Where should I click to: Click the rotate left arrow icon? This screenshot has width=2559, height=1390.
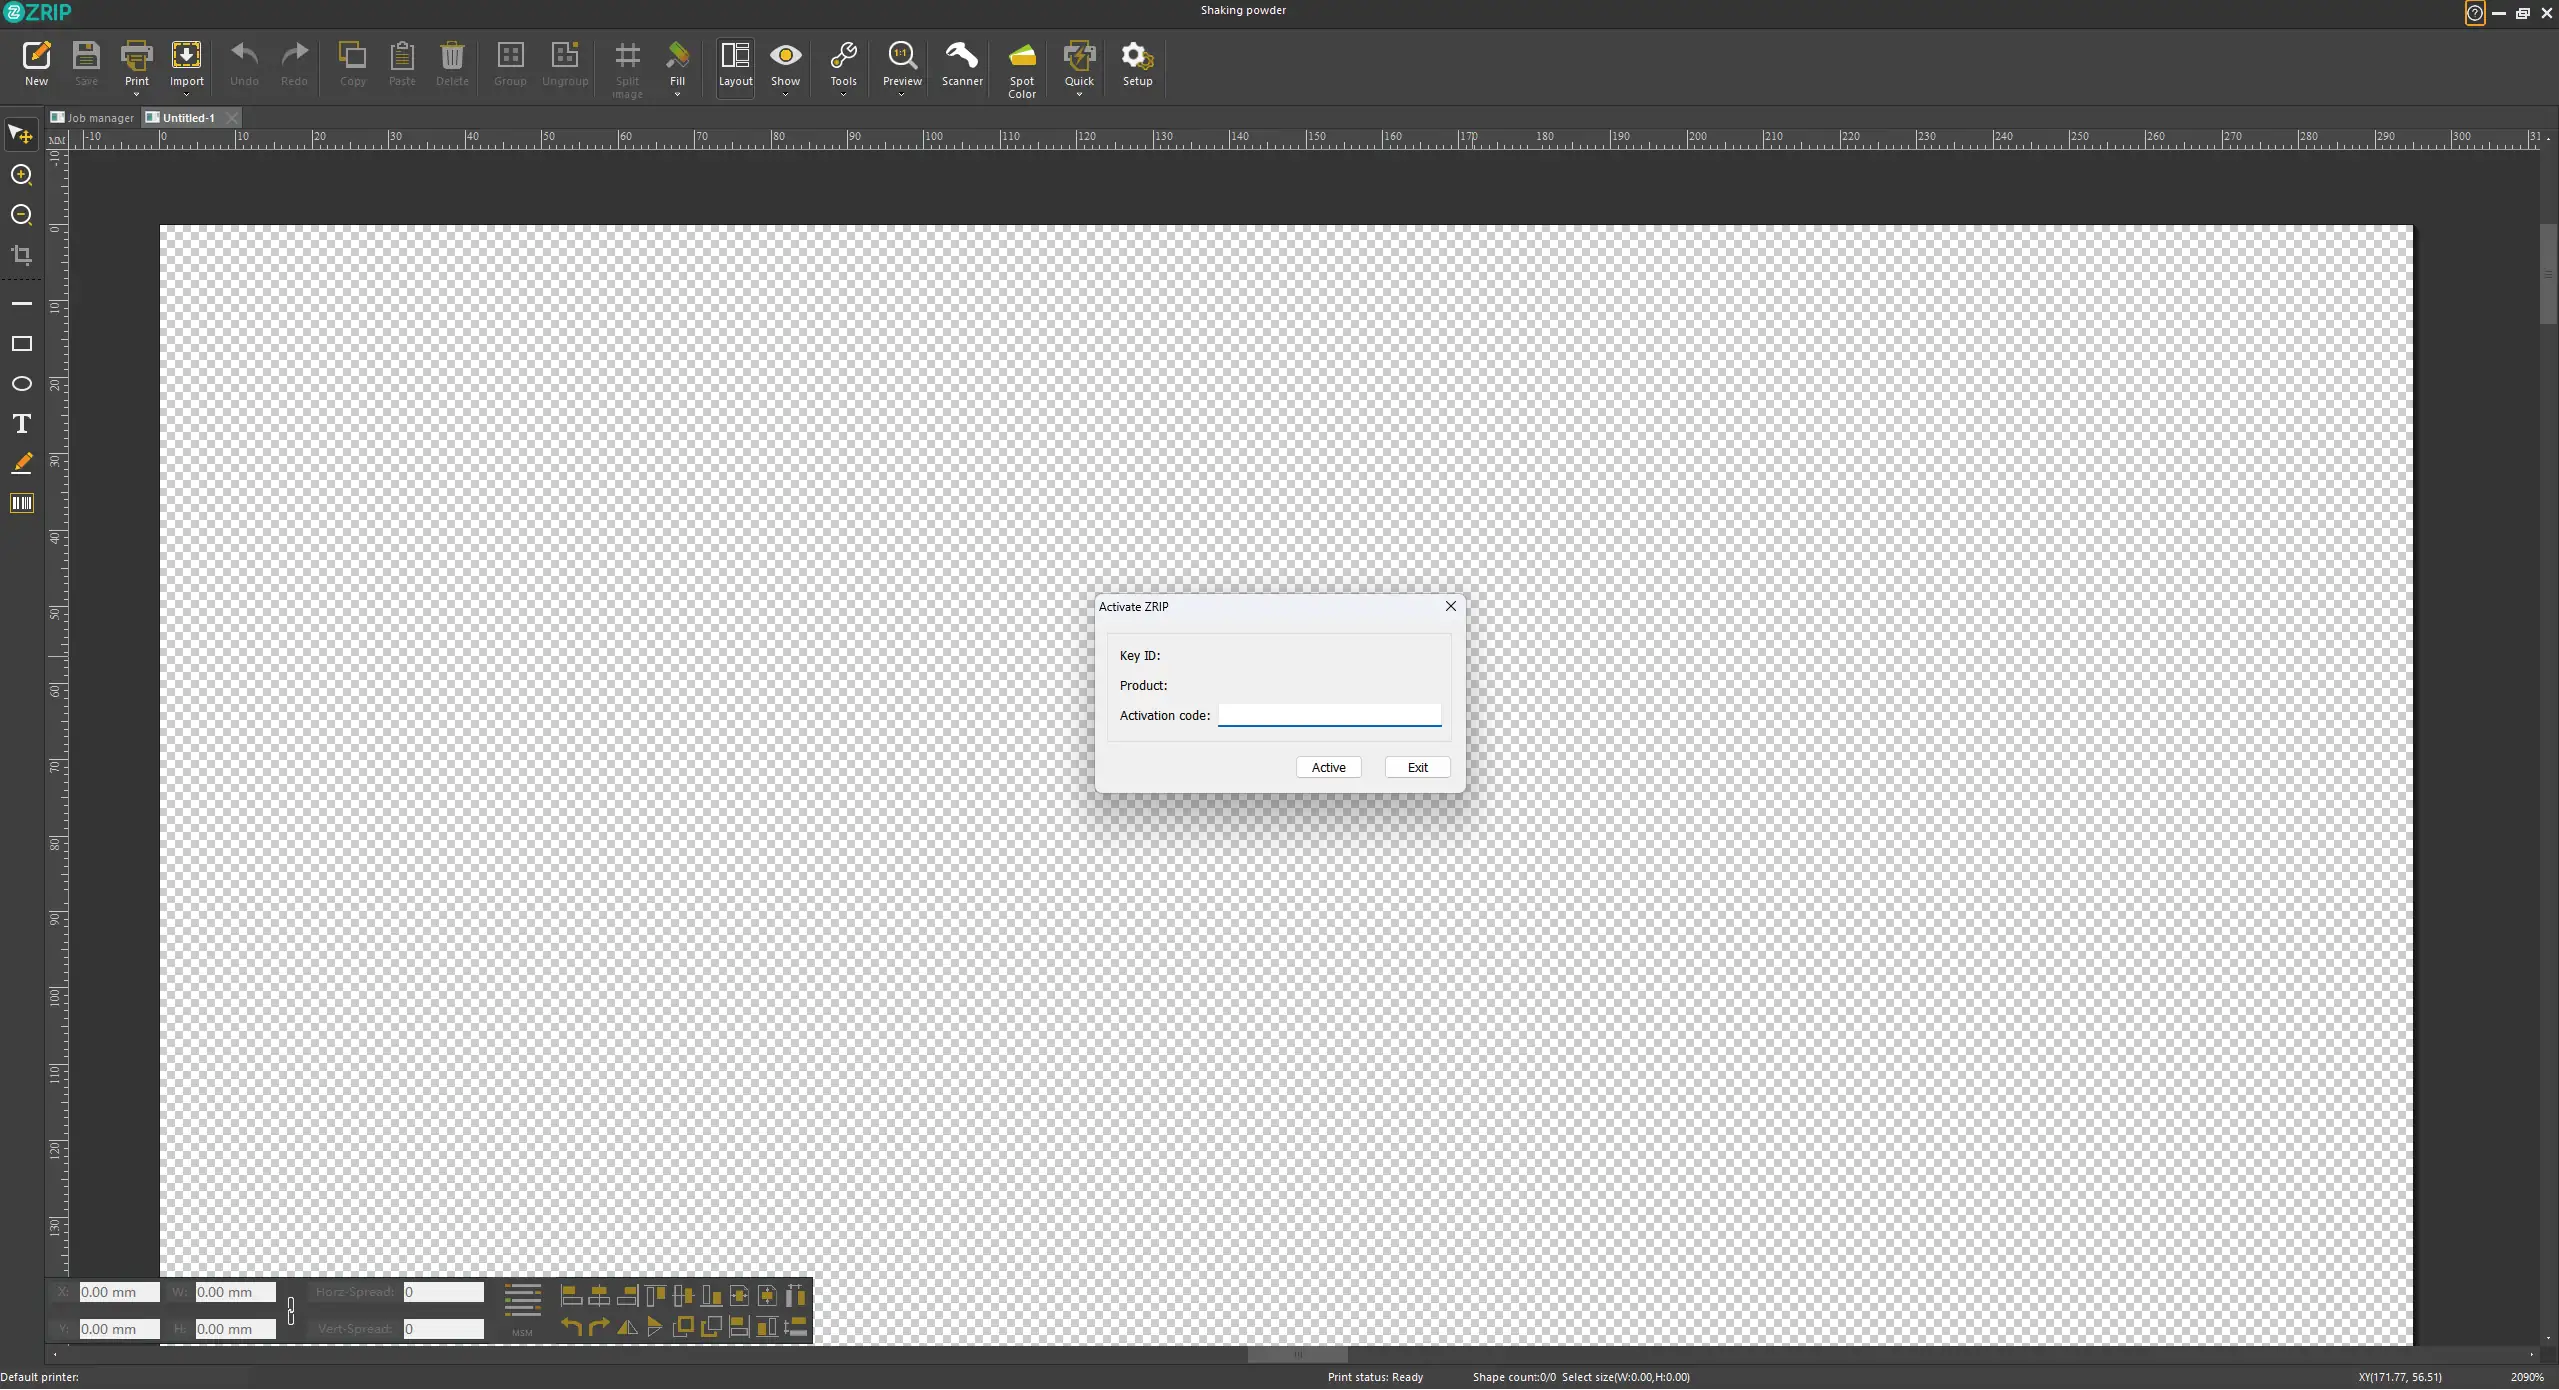571,1328
